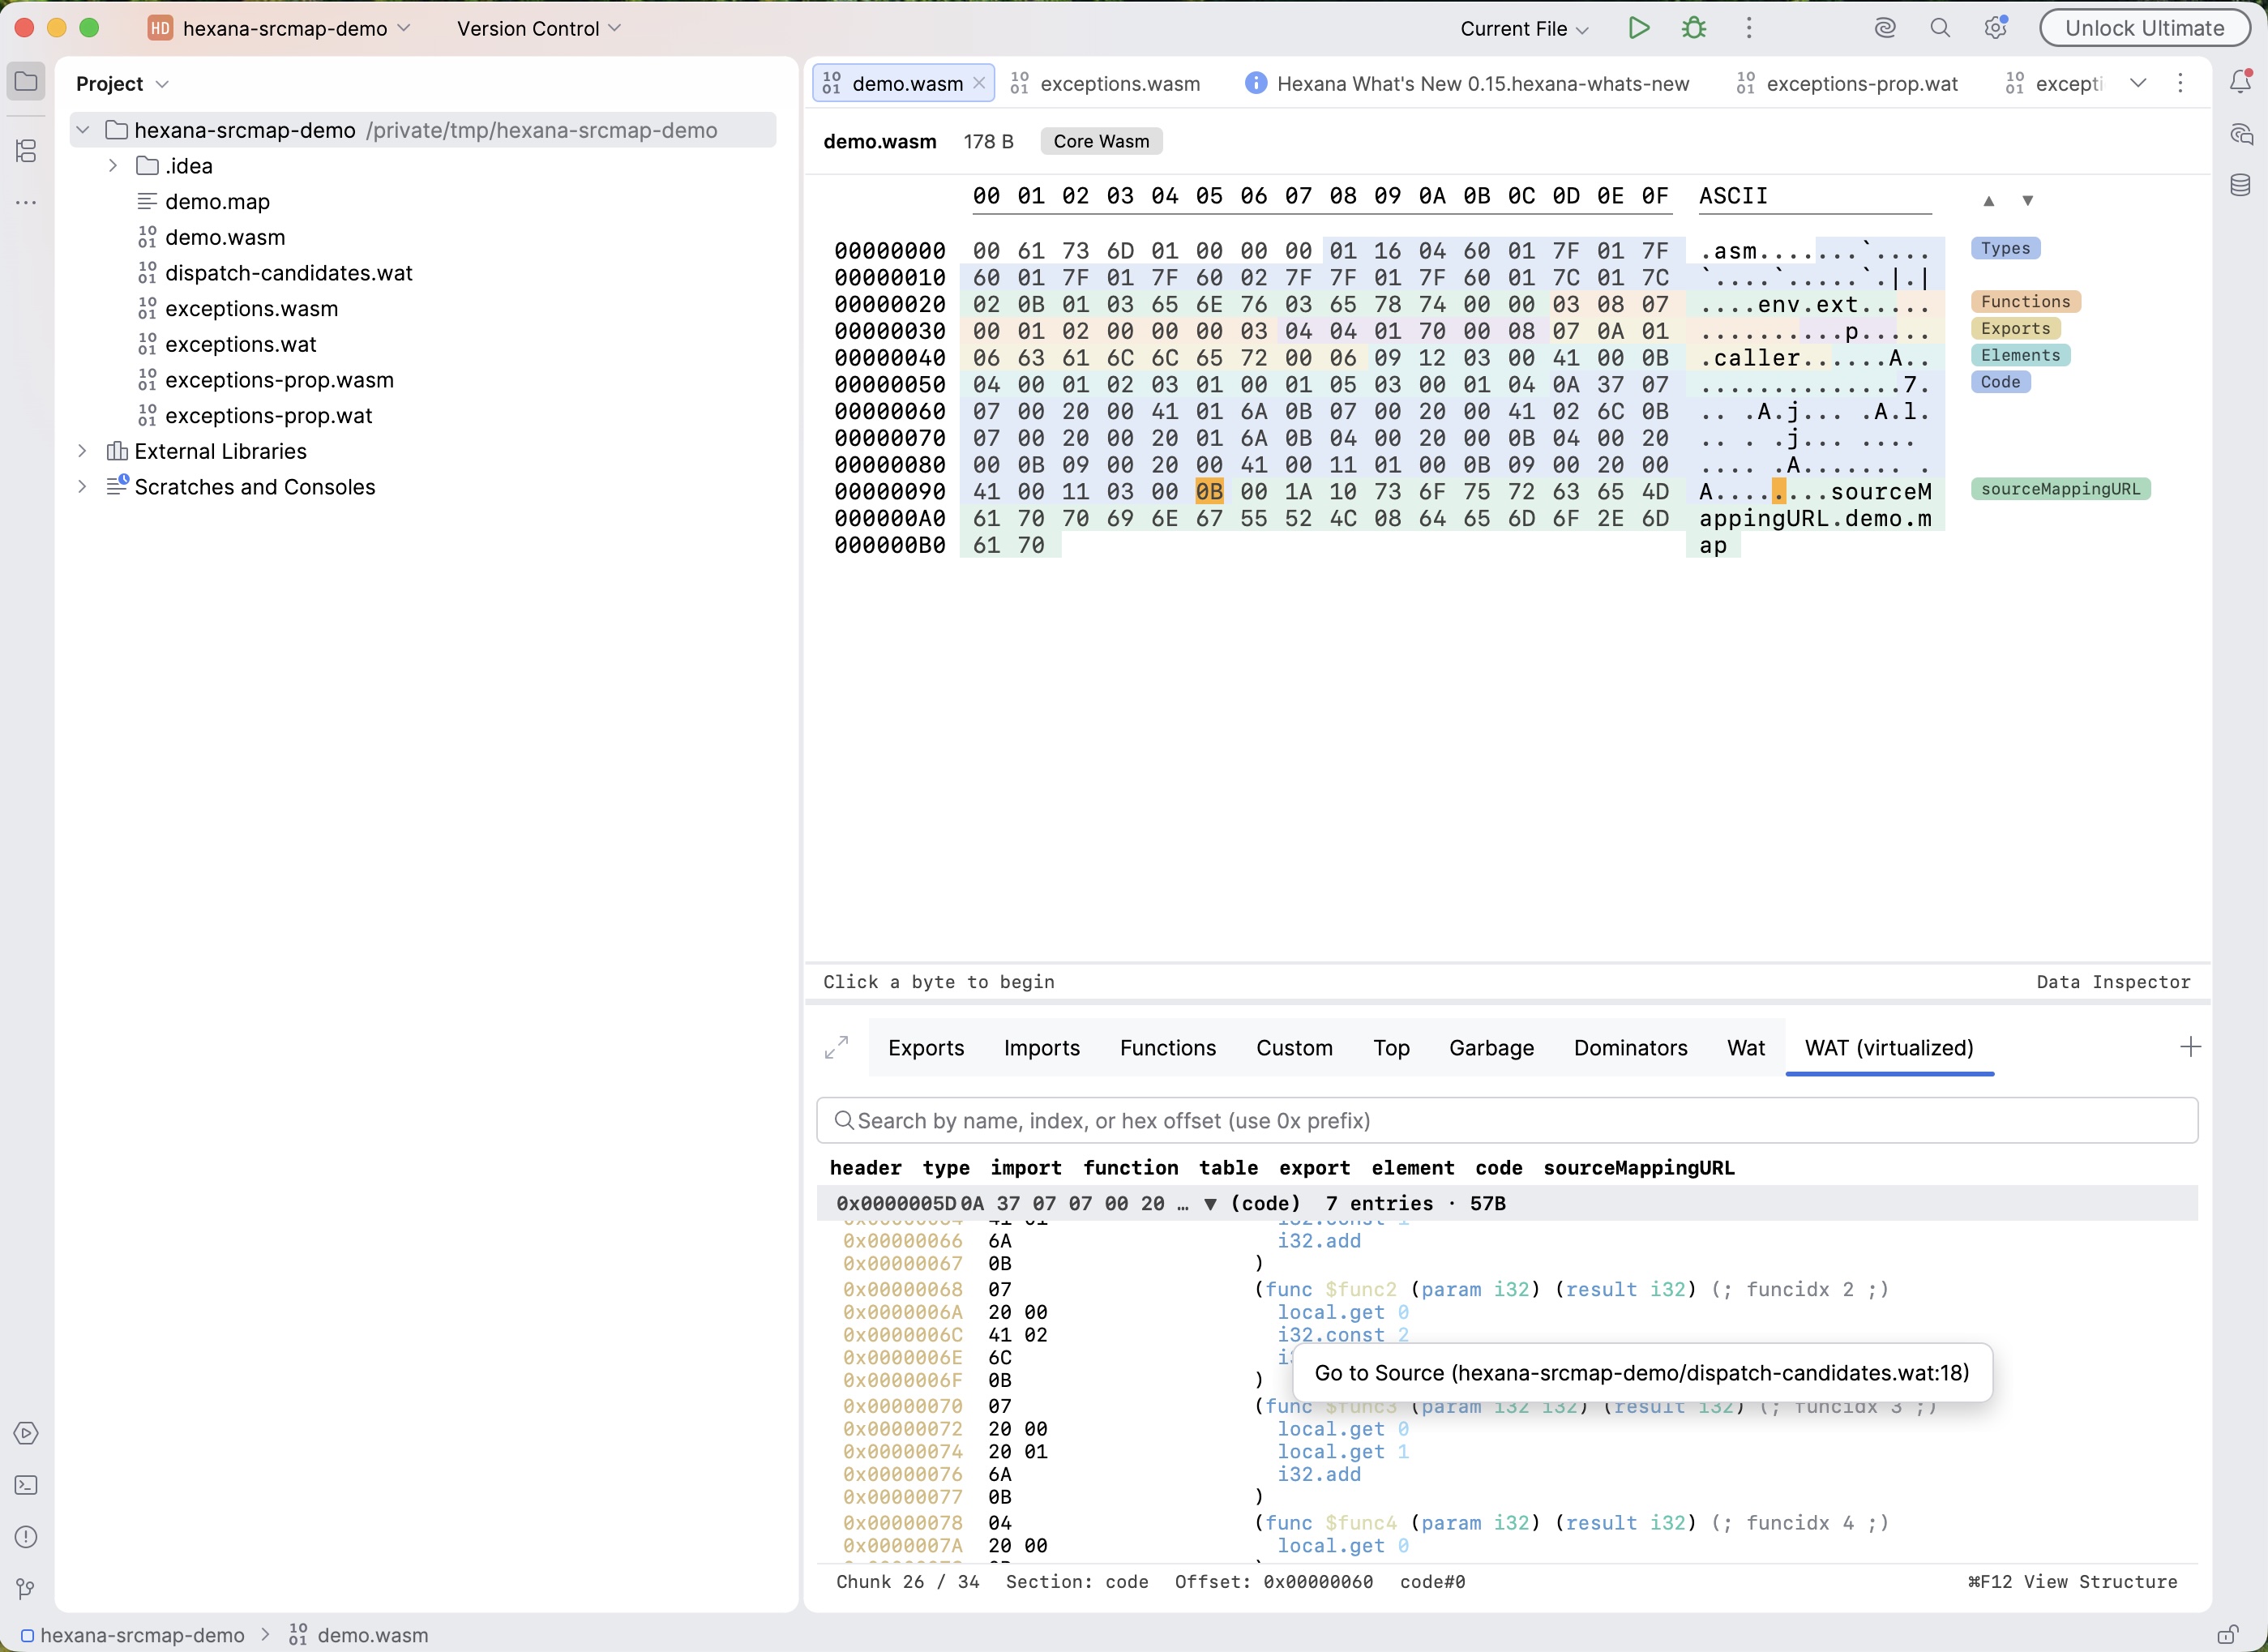Jump to the element section filter link
2268x1652 pixels.
pyautogui.click(x=1412, y=1168)
